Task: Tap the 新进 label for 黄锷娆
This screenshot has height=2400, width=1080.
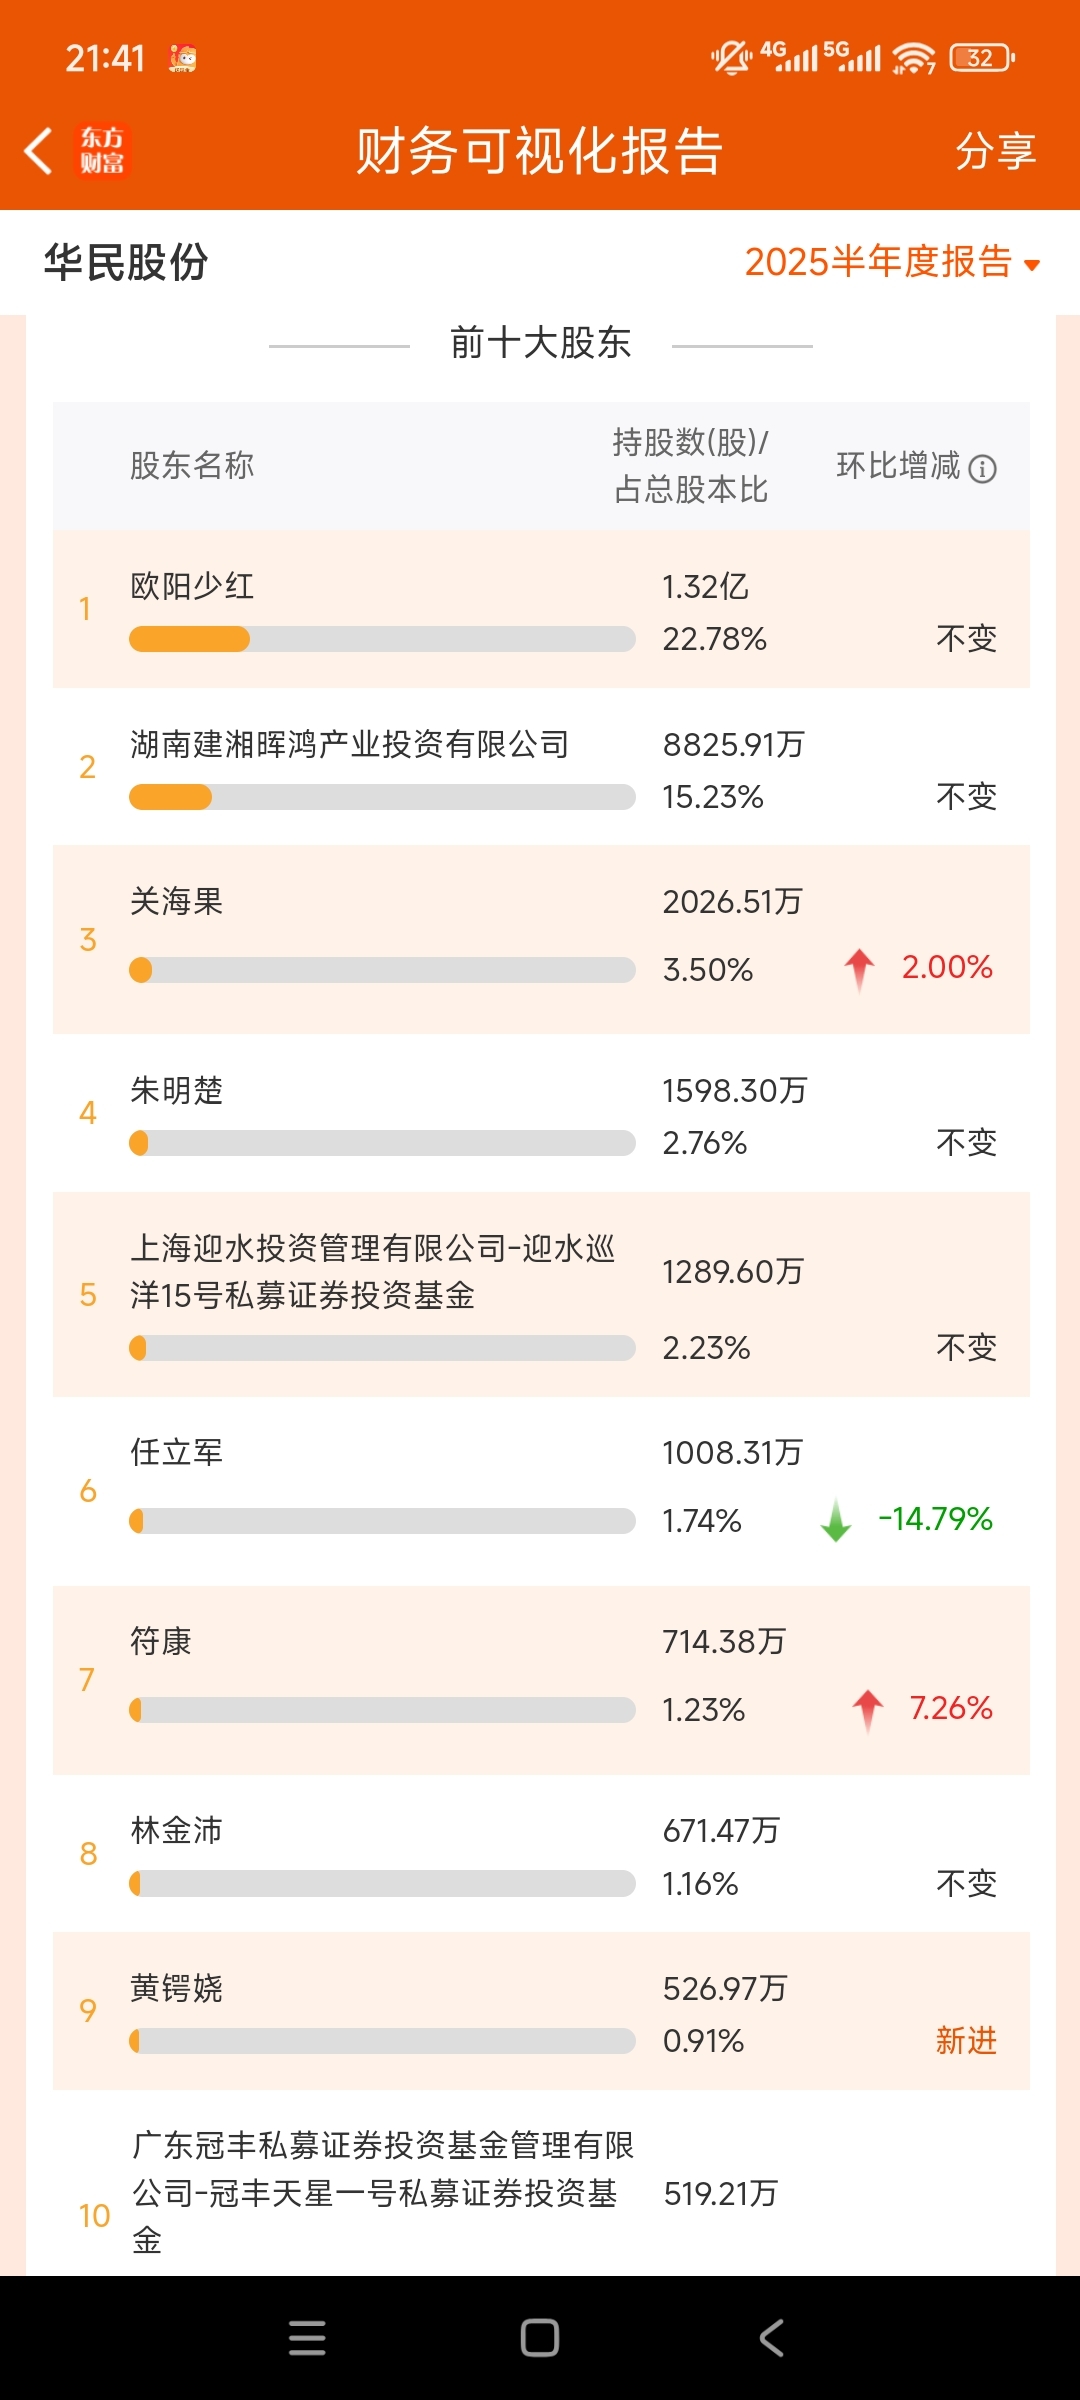Action: 966,2040
